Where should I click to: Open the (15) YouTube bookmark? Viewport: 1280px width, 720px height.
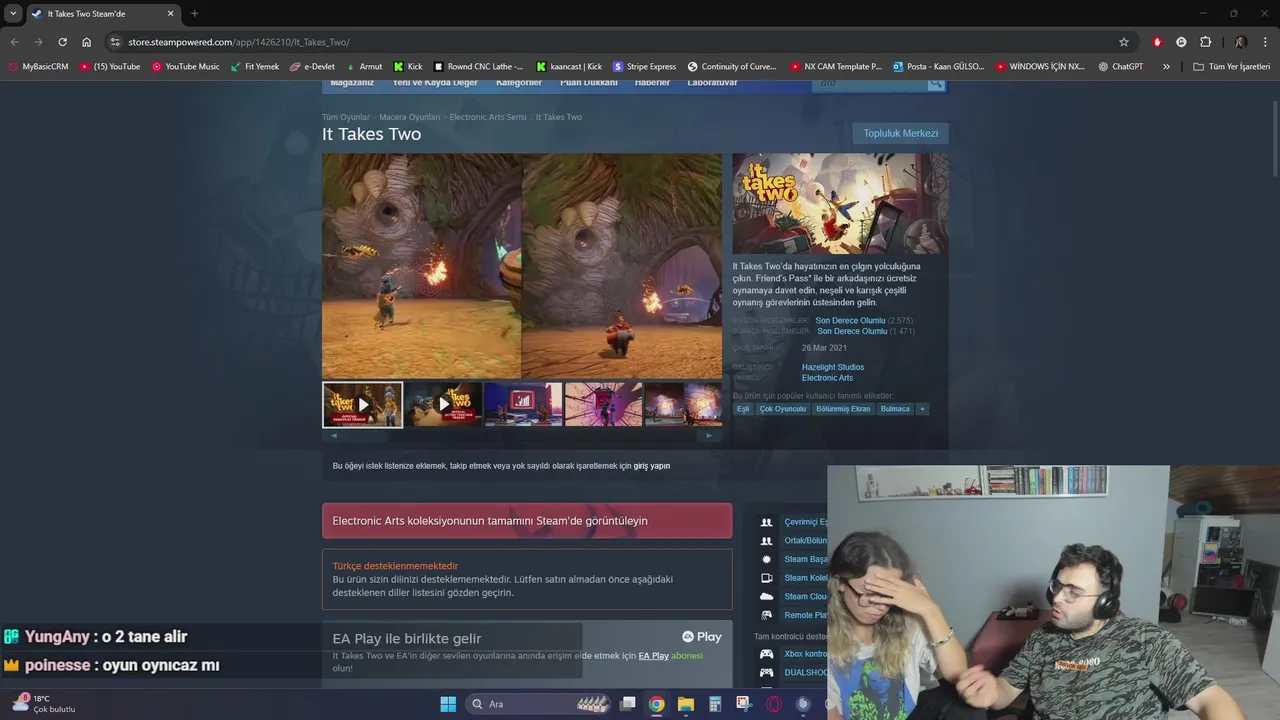point(110,67)
